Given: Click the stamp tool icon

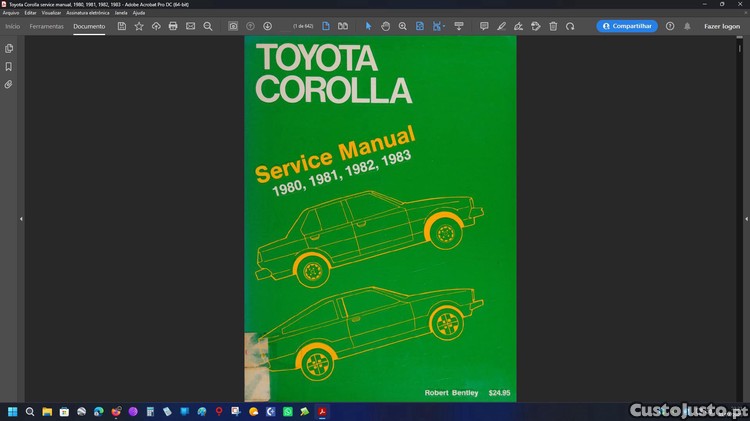Looking at the screenshot, I should [536, 26].
